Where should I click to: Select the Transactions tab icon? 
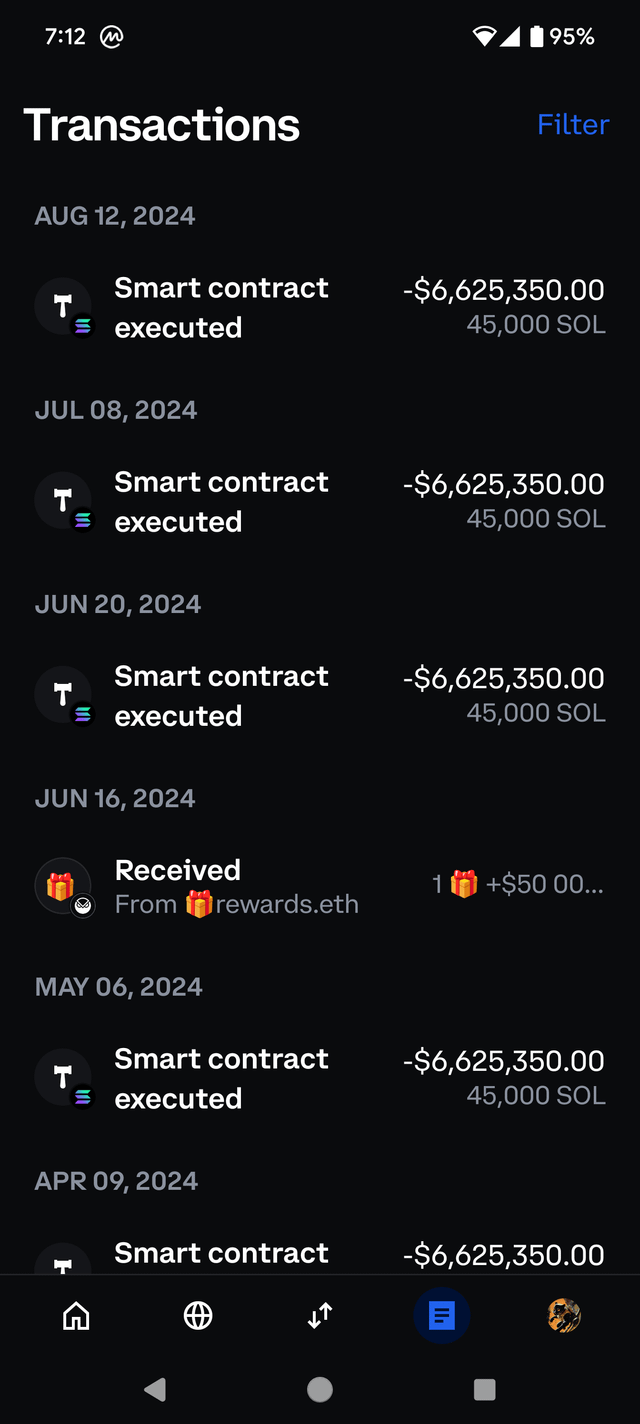442,1316
